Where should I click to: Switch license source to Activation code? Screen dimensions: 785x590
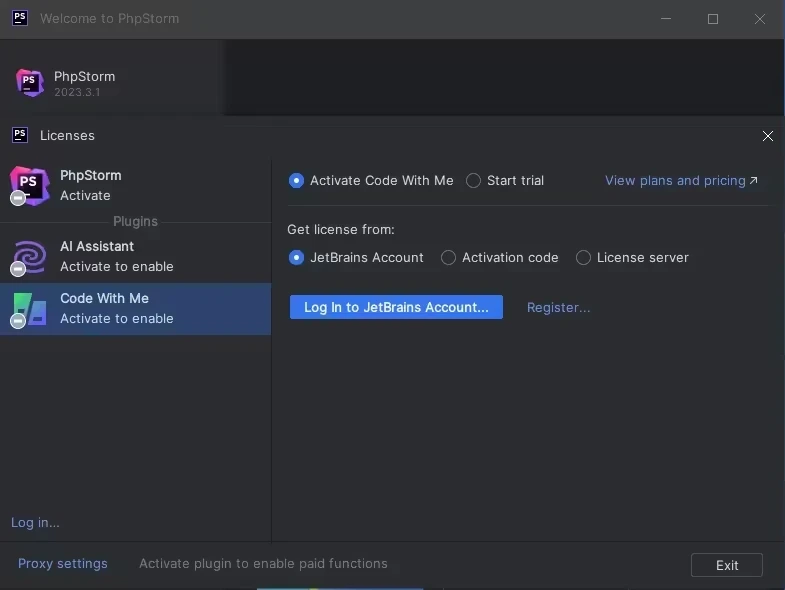(x=448, y=258)
